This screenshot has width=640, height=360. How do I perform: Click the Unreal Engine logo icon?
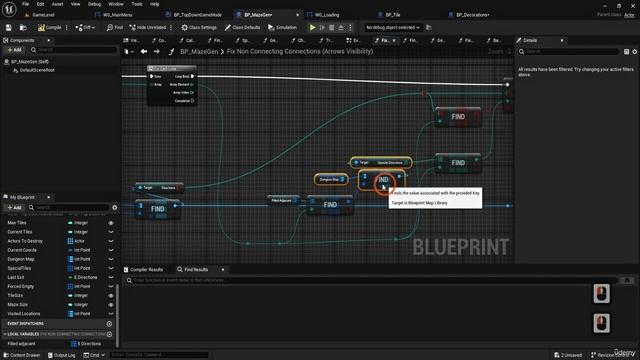9,9
